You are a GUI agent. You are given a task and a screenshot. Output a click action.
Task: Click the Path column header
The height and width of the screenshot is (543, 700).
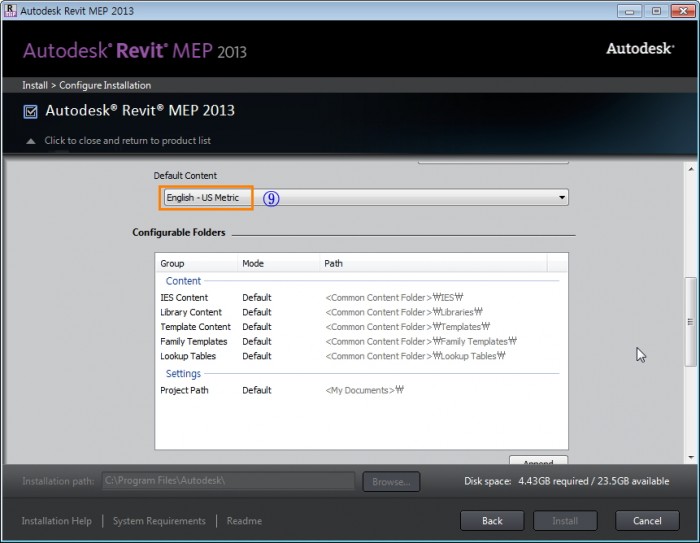point(333,264)
